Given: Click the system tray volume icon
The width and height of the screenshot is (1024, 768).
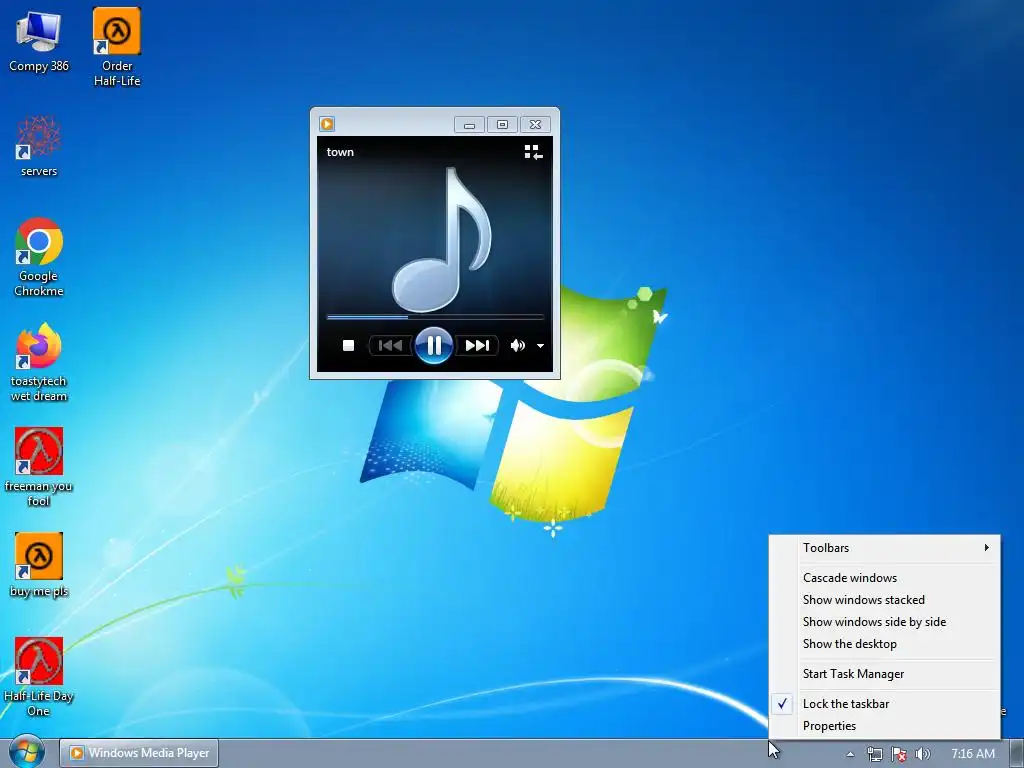Looking at the screenshot, I should point(922,754).
